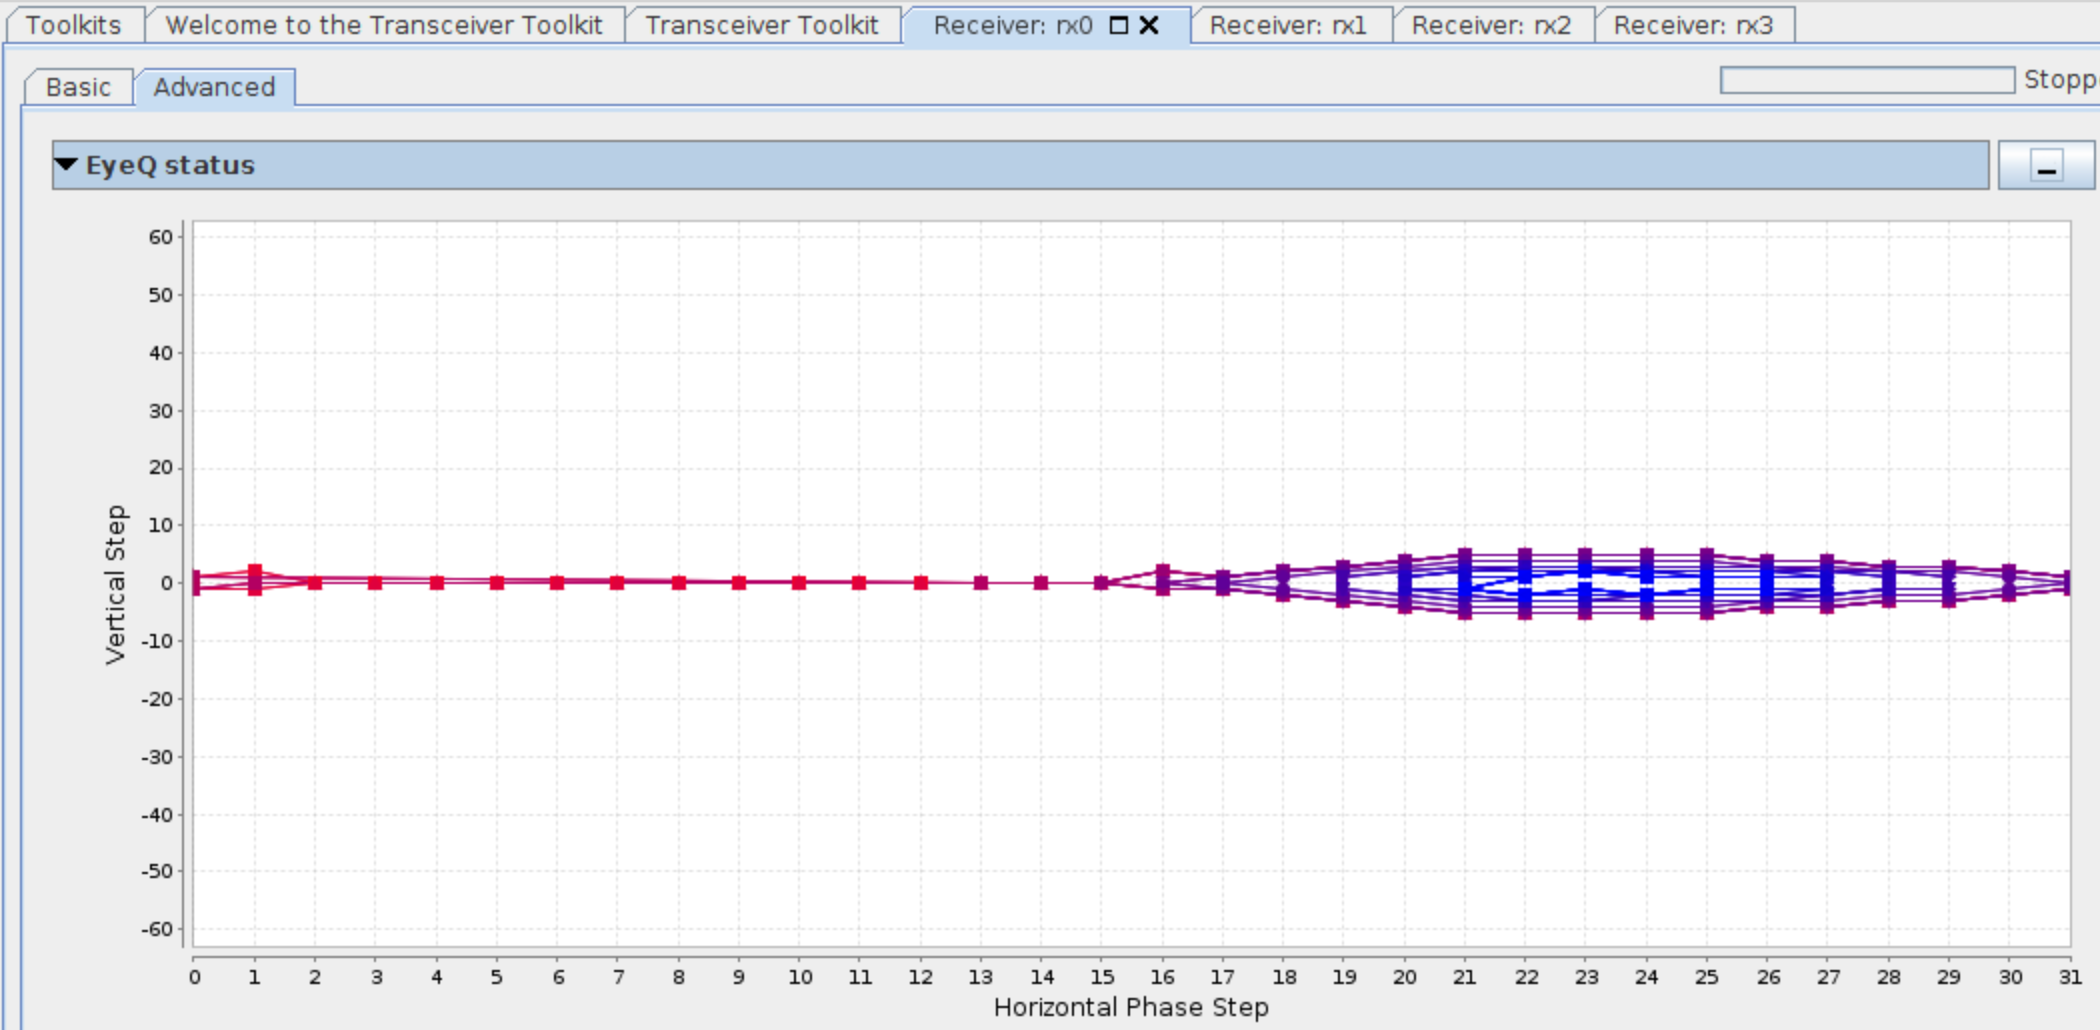The image size is (2100, 1030).
Task: Maximize the Receiver: rx0 tab panel
Action: click(1119, 25)
